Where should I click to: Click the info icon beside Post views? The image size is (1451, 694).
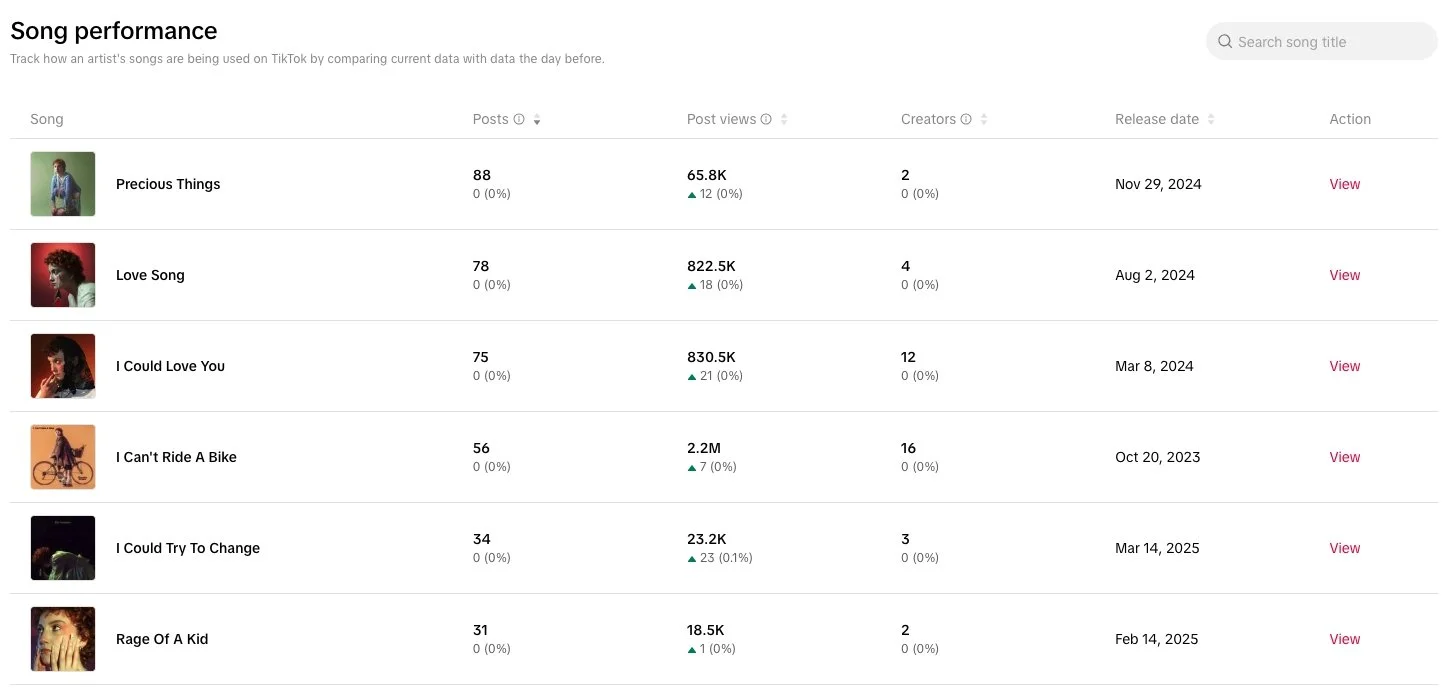(x=766, y=119)
